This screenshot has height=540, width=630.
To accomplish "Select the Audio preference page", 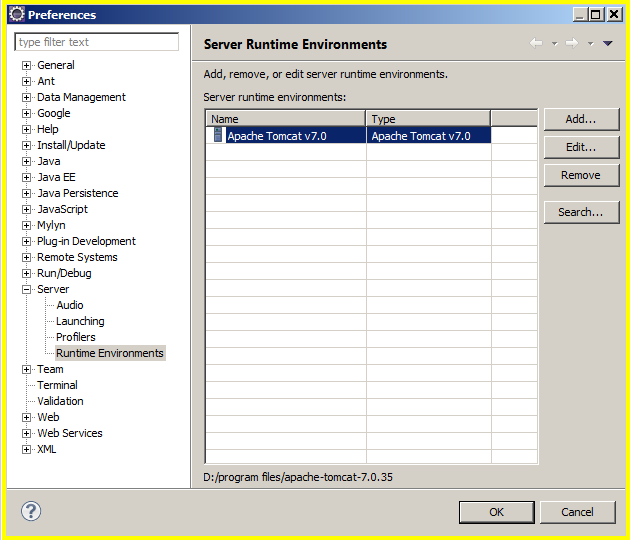I will pos(70,305).
